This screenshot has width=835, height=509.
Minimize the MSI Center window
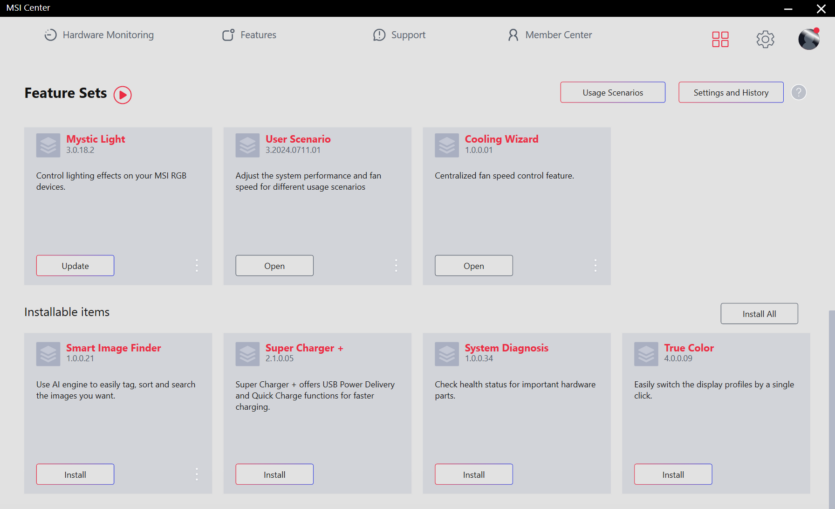(x=788, y=9)
